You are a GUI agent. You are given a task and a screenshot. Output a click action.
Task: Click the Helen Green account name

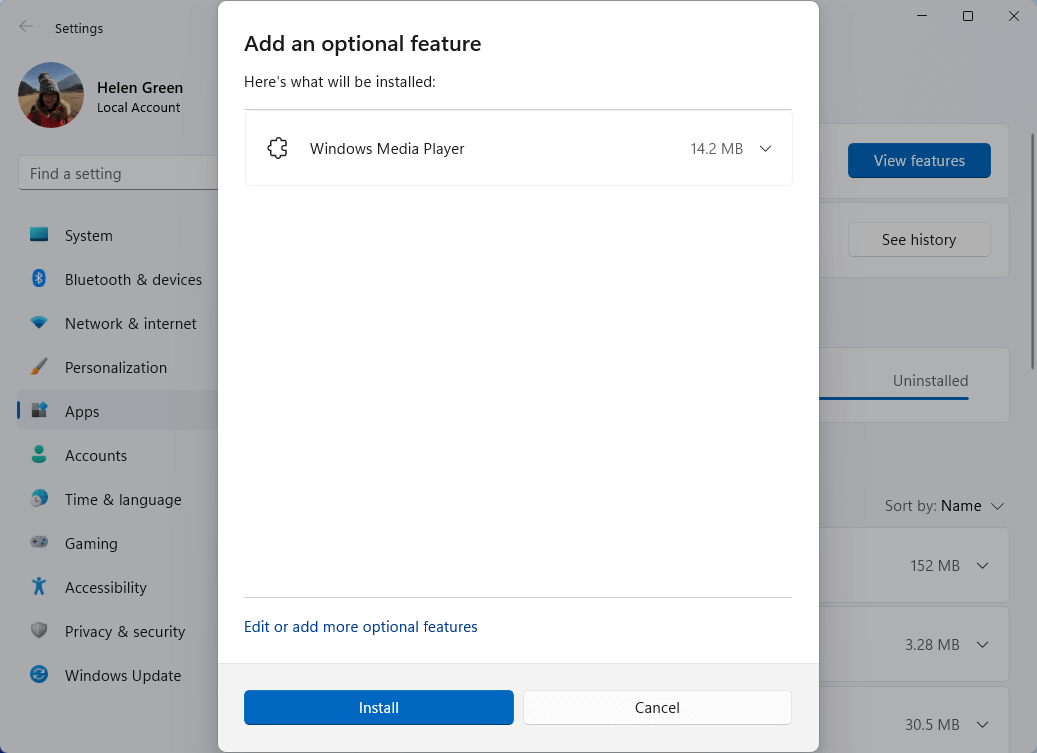140,87
